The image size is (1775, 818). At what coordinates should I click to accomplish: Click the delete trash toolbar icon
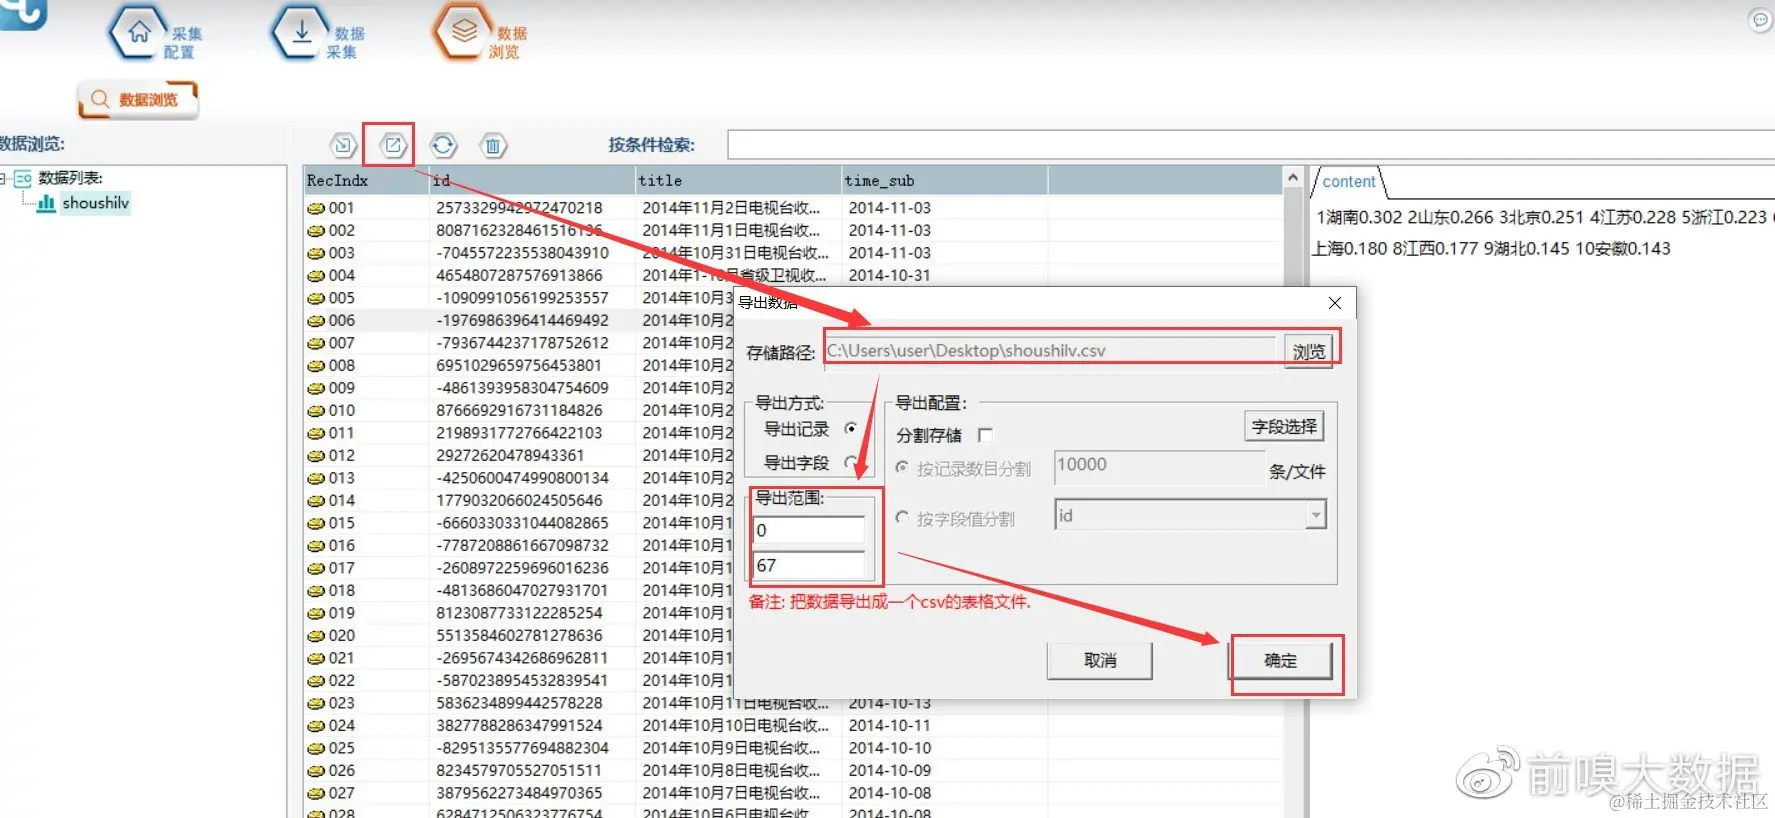[x=493, y=146]
